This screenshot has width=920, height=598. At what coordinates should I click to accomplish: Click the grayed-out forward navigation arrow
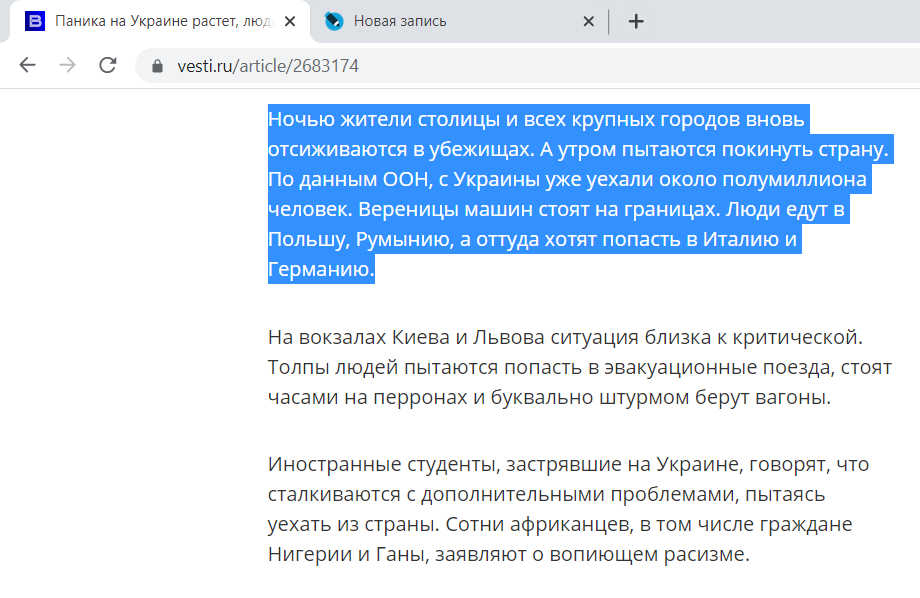[66, 63]
